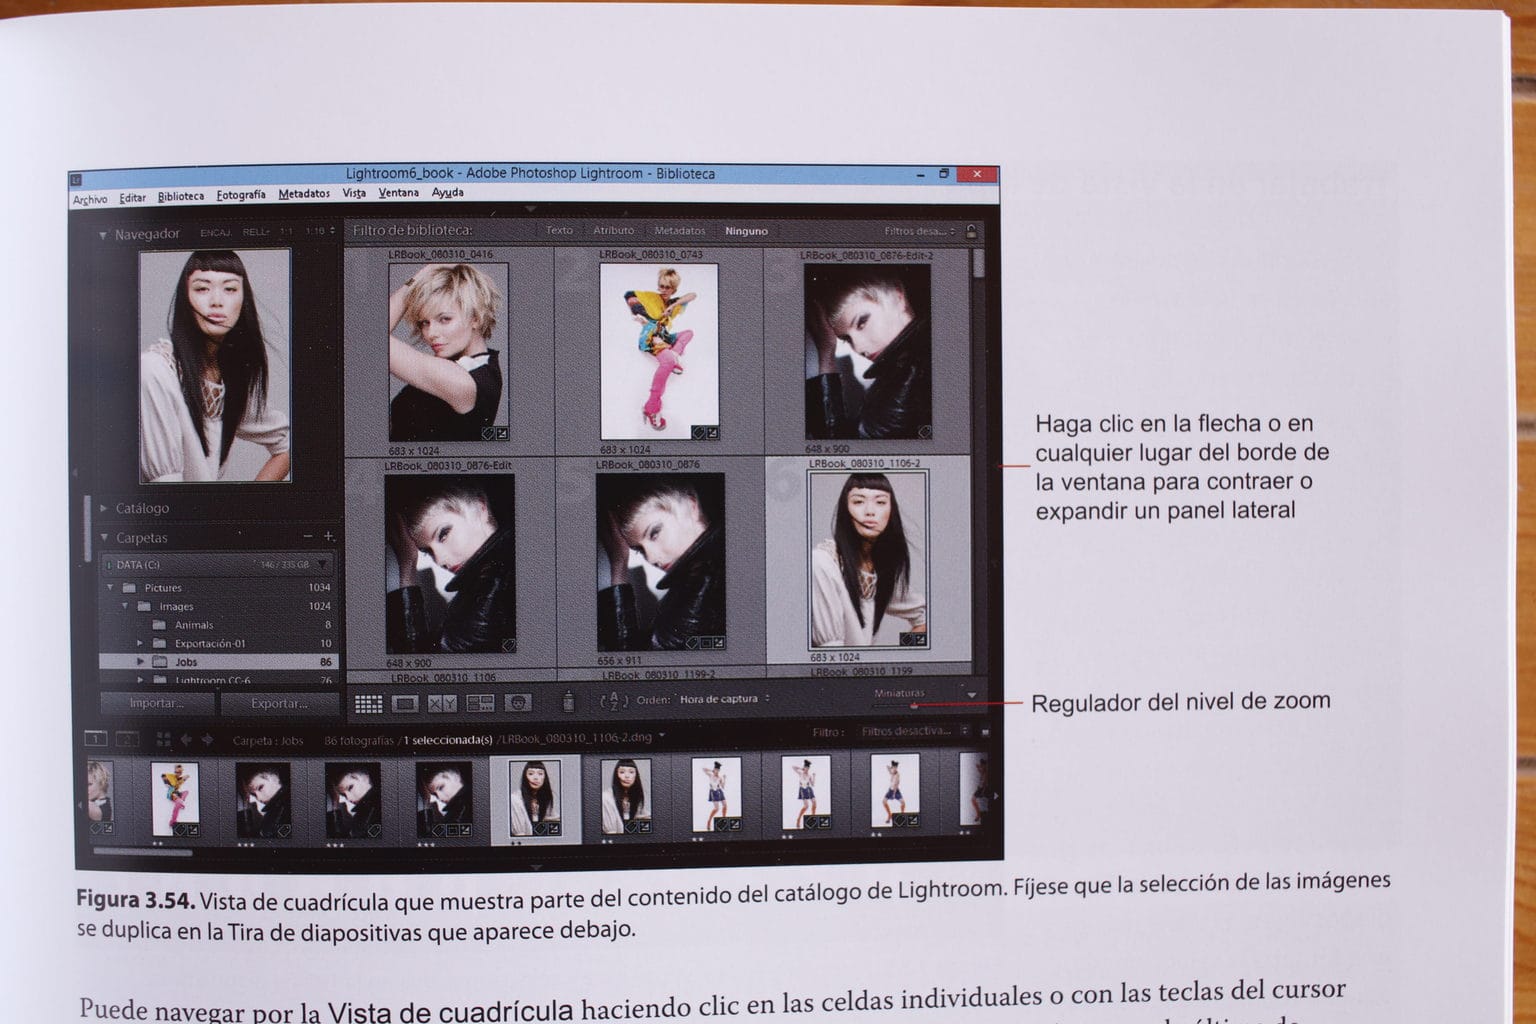Collapse the Navegador panel

pos(102,236)
